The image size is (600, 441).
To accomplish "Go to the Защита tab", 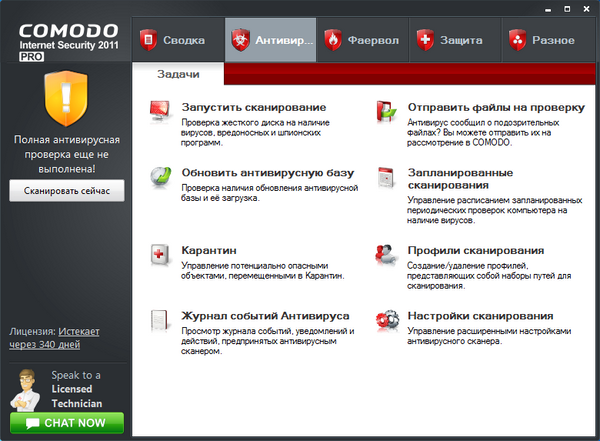I will 455,40.
